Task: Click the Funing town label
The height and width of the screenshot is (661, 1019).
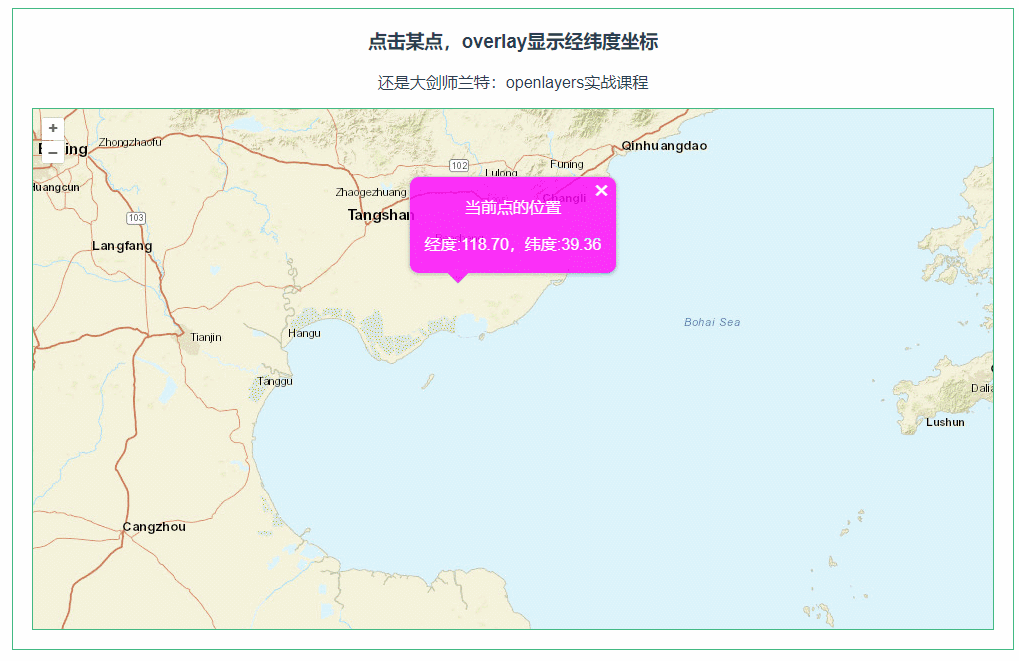Action: point(567,163)
